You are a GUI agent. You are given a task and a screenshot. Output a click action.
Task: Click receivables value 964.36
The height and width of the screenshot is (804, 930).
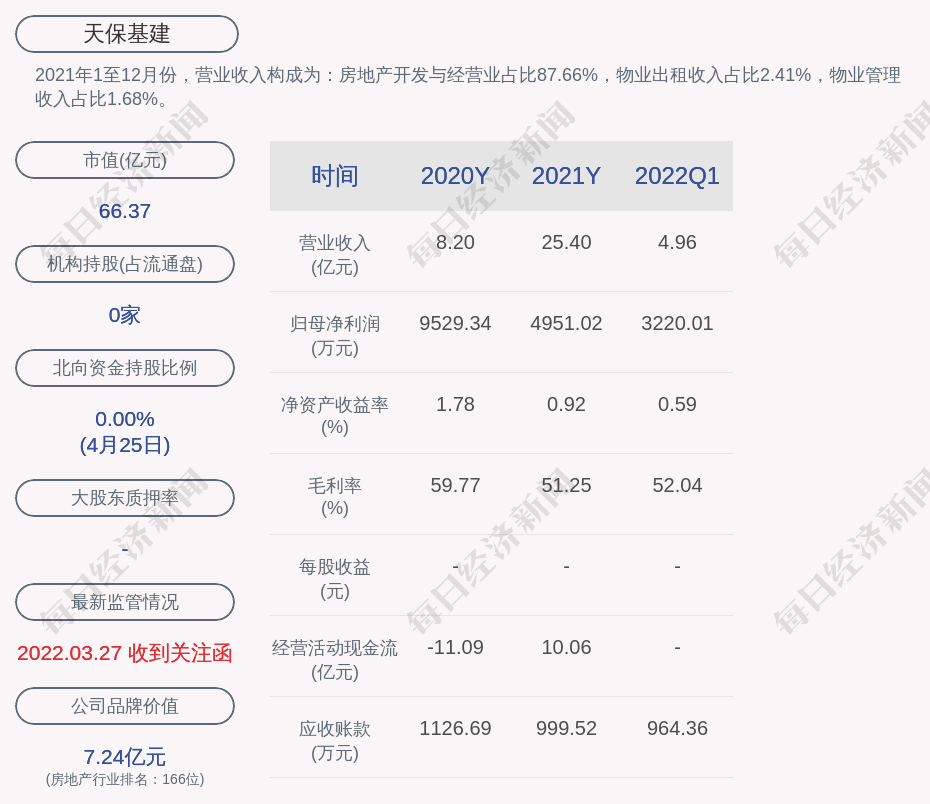coord(677,728)
